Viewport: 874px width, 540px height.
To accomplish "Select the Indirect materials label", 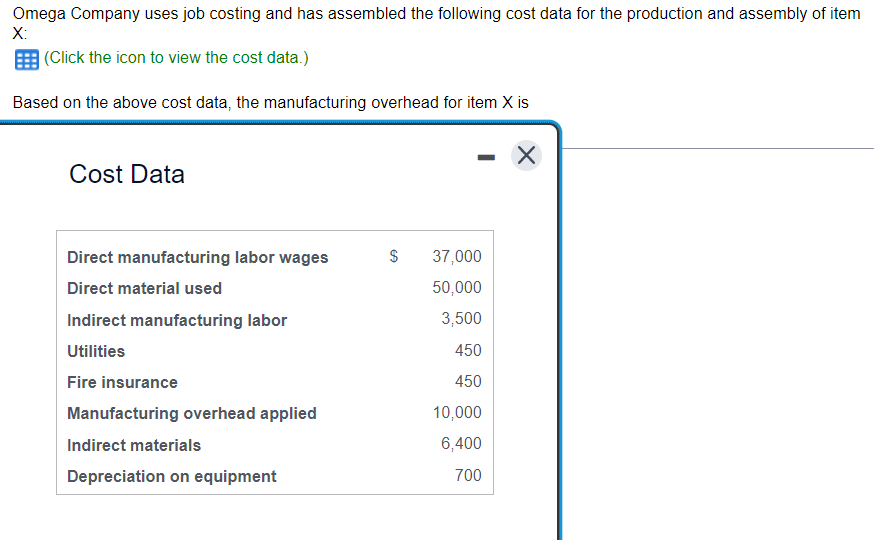I will pyautogui.click(x=134, y=445).
